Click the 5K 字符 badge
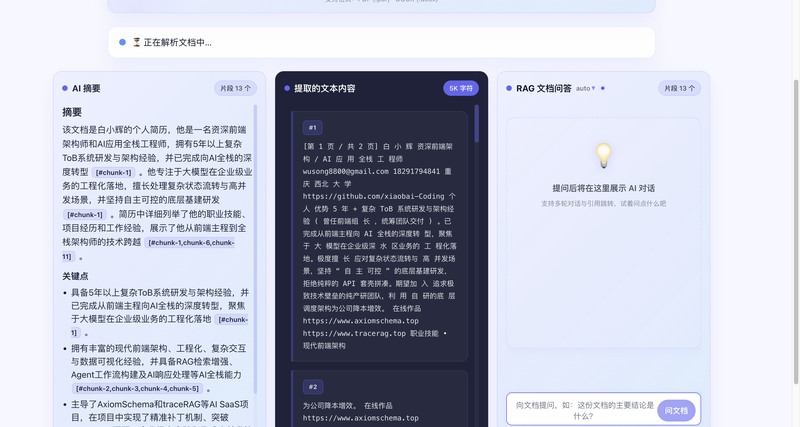 click(461, 88)
